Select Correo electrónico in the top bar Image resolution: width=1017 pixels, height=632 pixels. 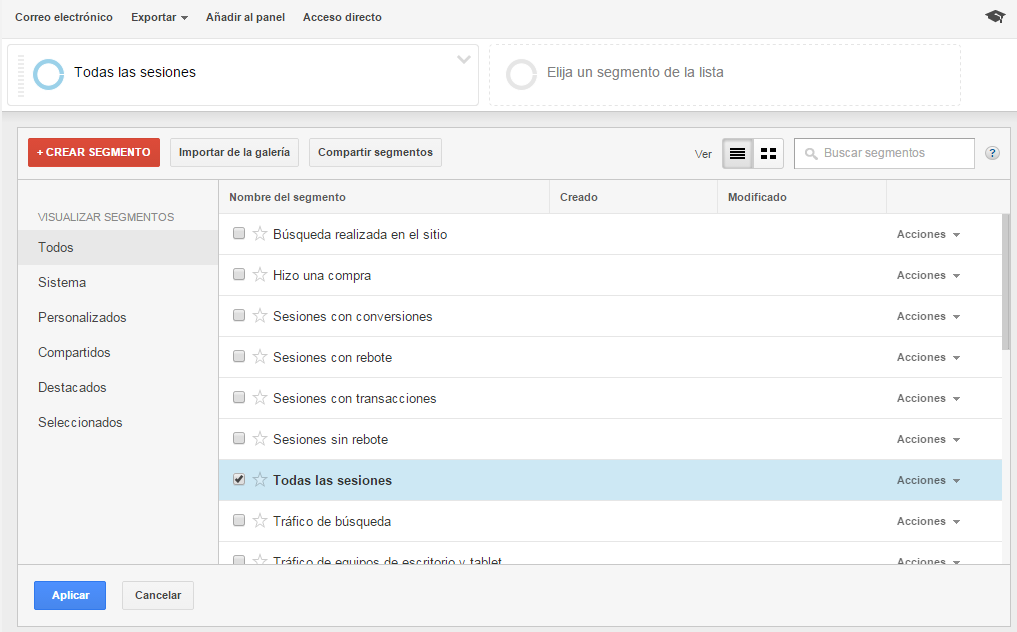click(x=63, y=17)
